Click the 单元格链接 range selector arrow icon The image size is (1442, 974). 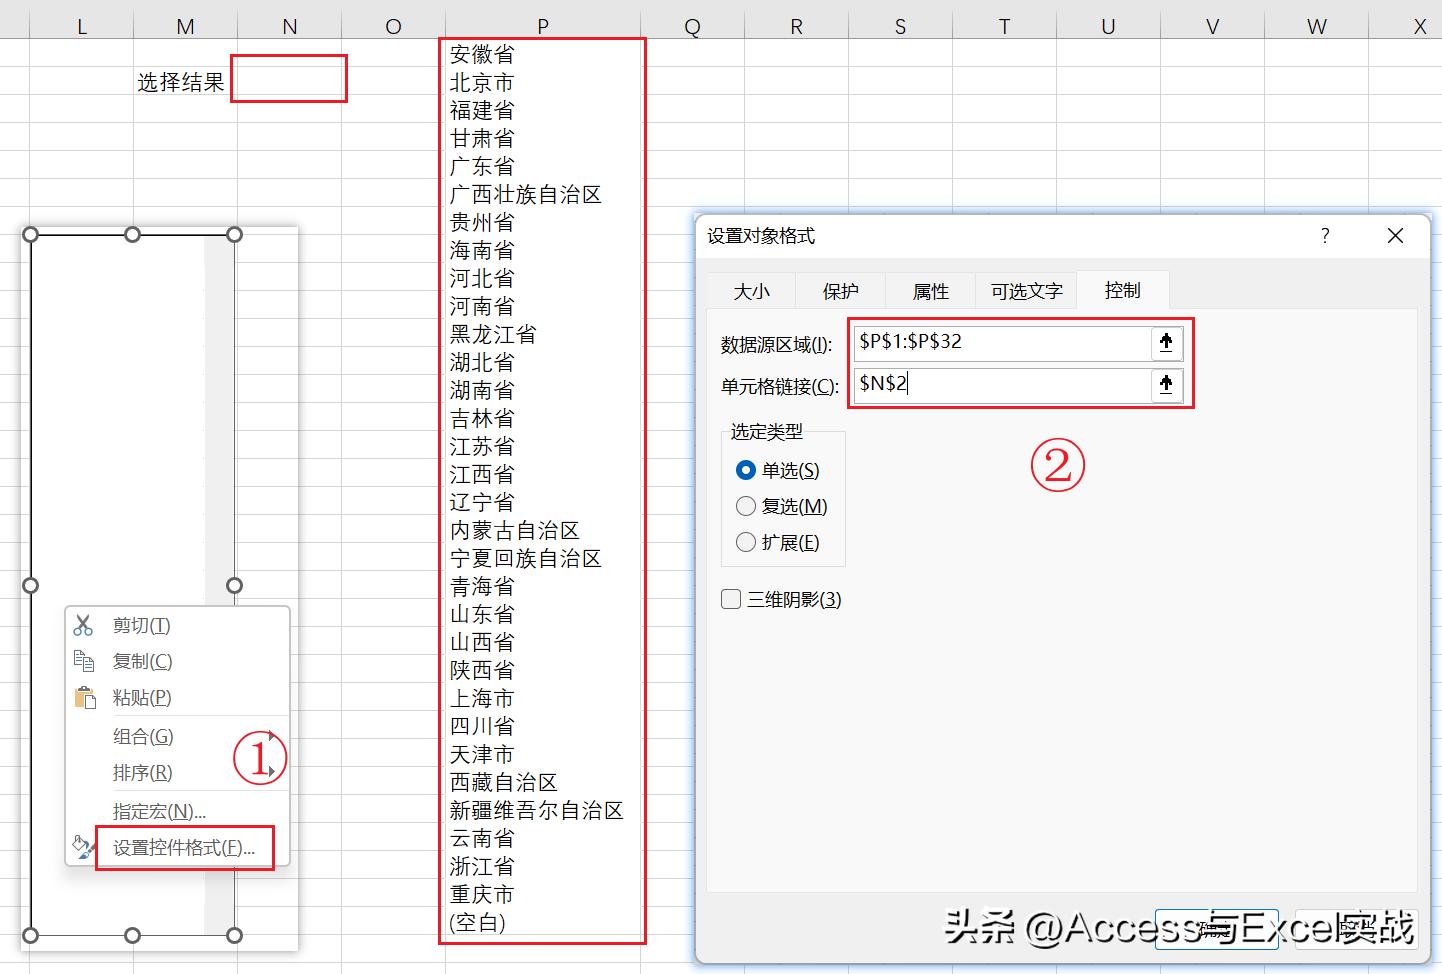[1165, 385]
